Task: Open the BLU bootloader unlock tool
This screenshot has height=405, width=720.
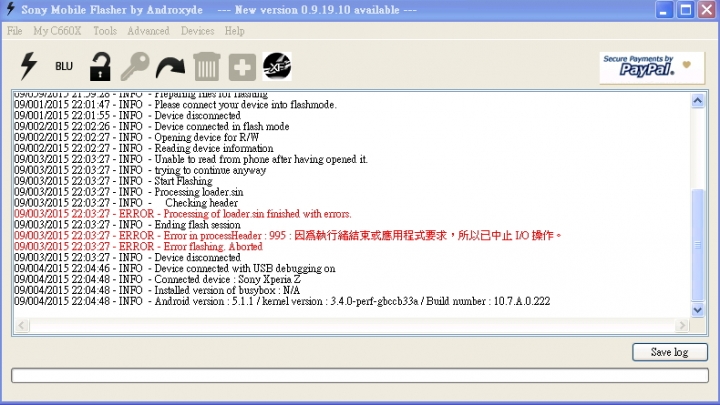Action: point(64,66)
